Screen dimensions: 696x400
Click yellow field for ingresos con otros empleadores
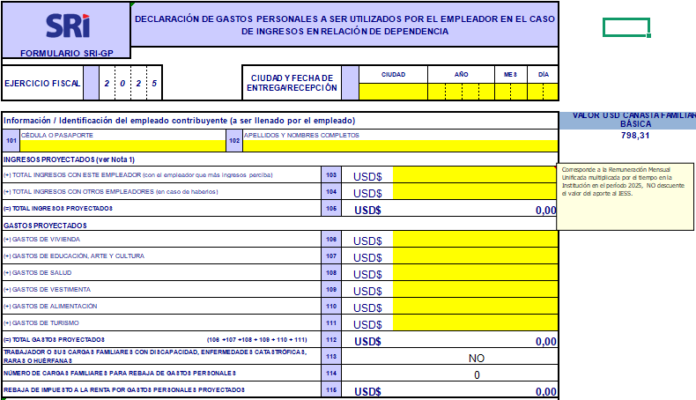click(x=475, y=192)
